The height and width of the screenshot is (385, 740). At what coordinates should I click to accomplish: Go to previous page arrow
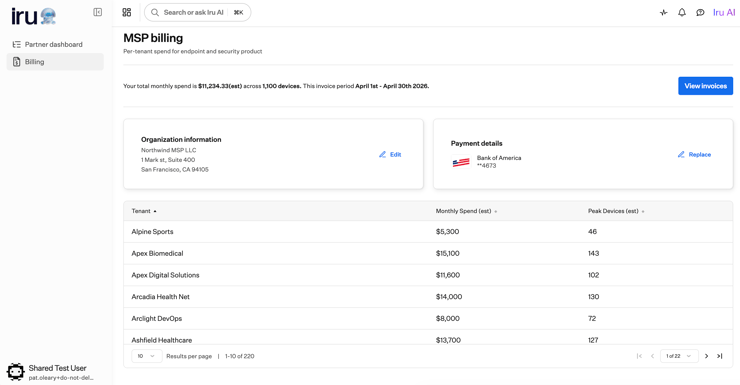pos(653,356)
